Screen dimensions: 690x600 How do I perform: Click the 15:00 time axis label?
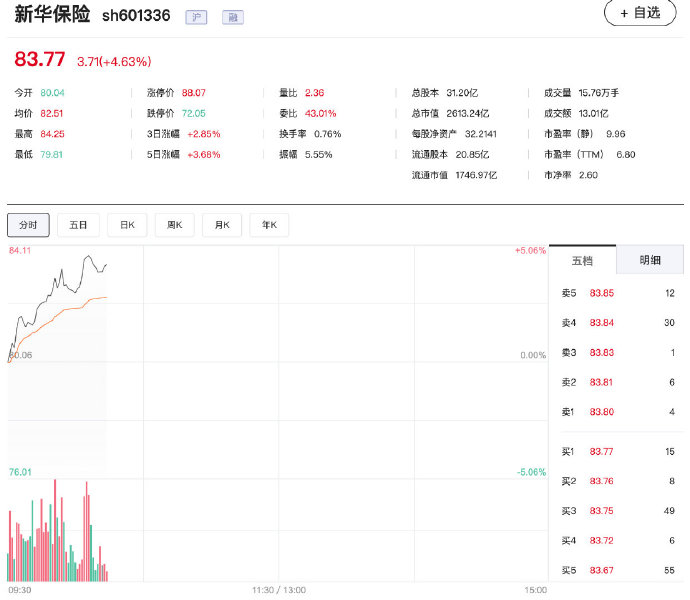pos(536,590)
